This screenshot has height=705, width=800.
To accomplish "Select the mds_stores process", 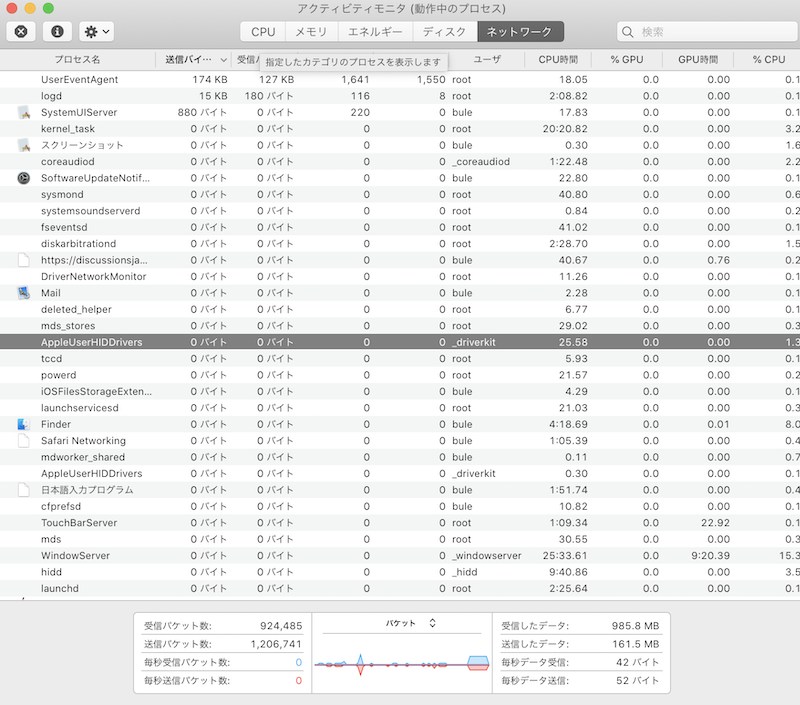I will point(400,325).
